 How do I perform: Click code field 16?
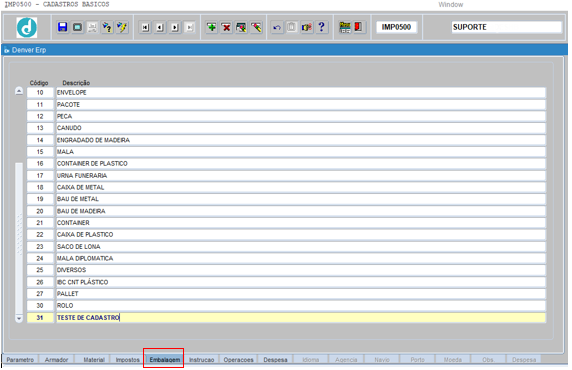point(40,163)
